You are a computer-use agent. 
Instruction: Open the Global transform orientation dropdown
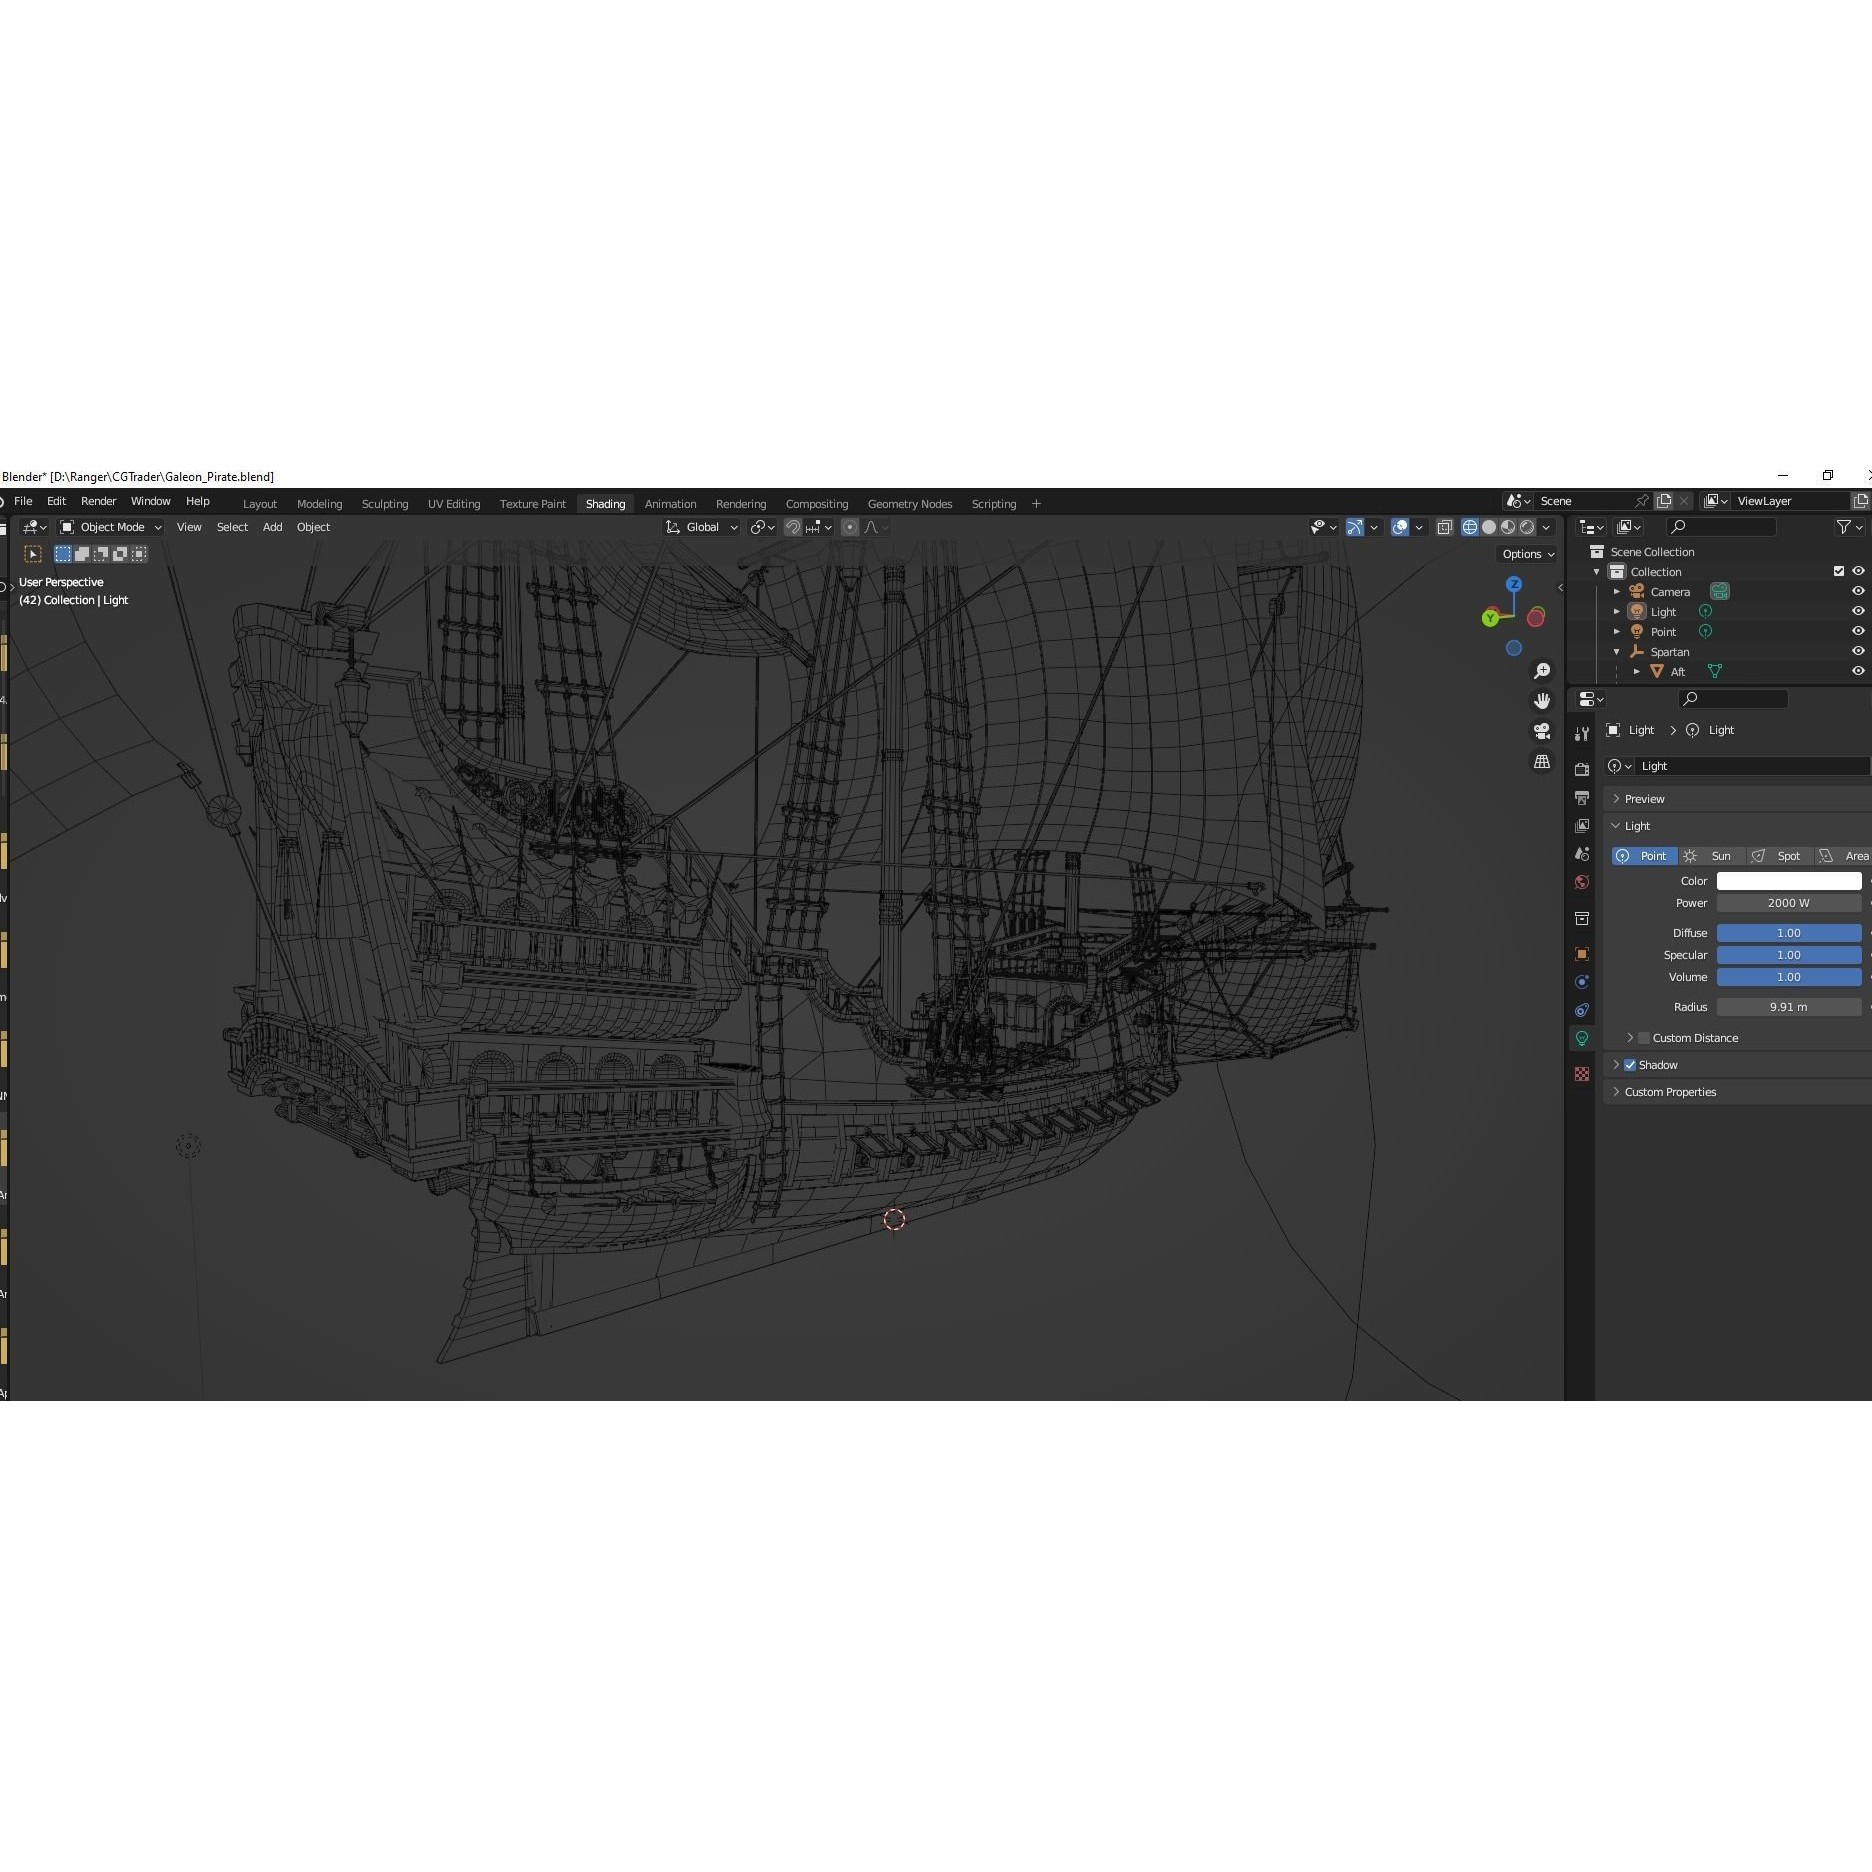pos(700,527)
